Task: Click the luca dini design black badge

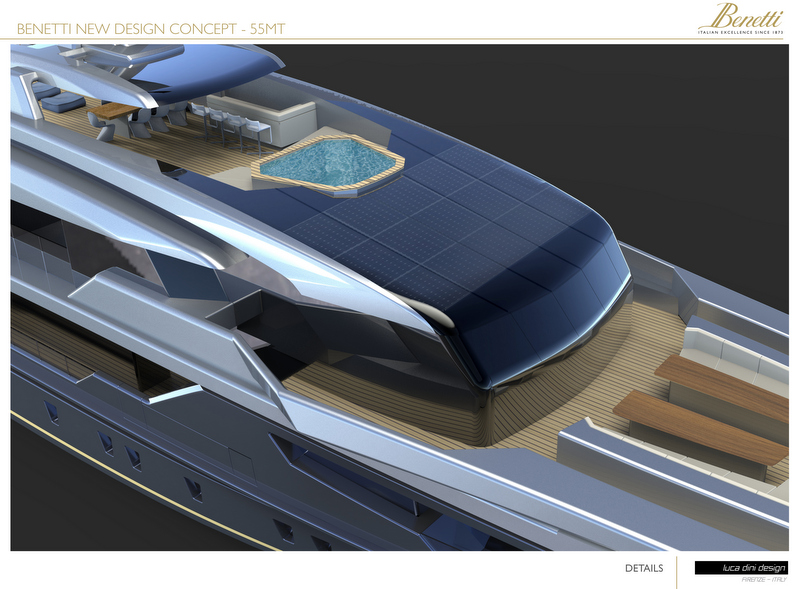Action: coord(741,568)
